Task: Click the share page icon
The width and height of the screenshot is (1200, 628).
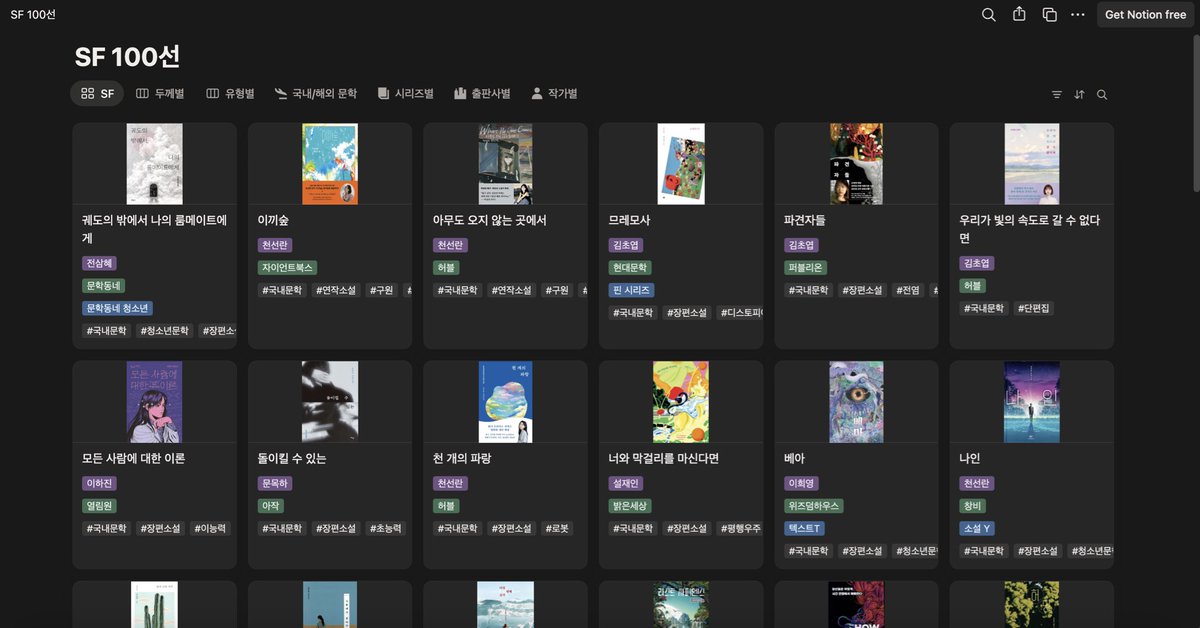Action: pos(1019,15)
